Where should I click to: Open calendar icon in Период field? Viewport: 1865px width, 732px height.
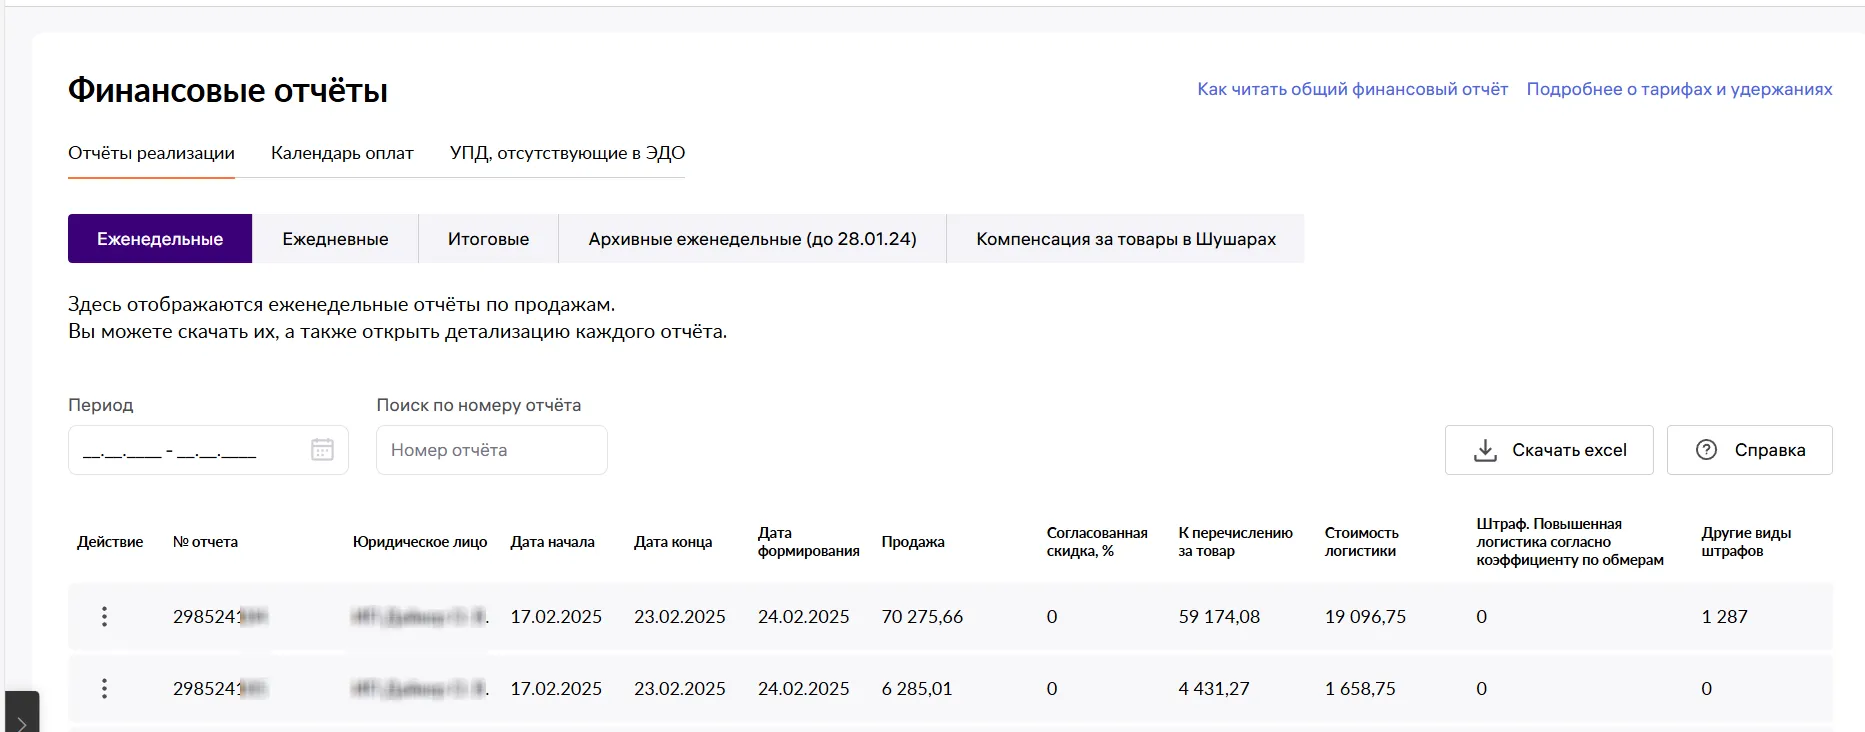(x=322, y=450)
